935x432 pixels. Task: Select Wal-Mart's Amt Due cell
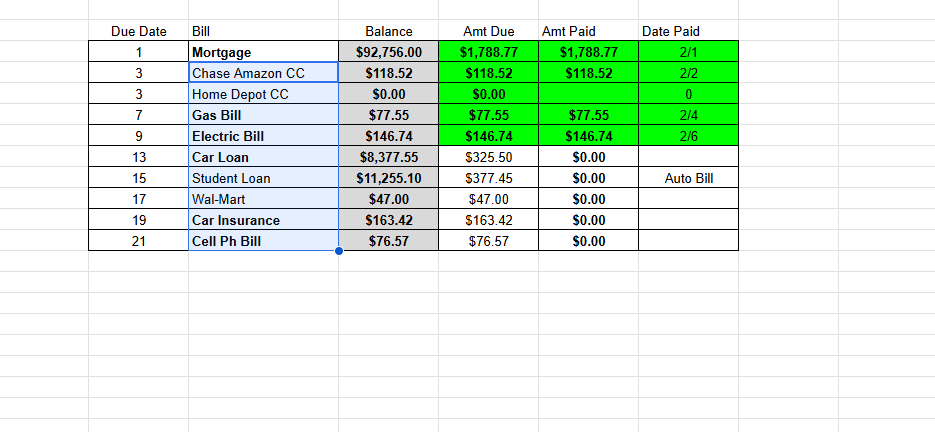coord(488,199)
